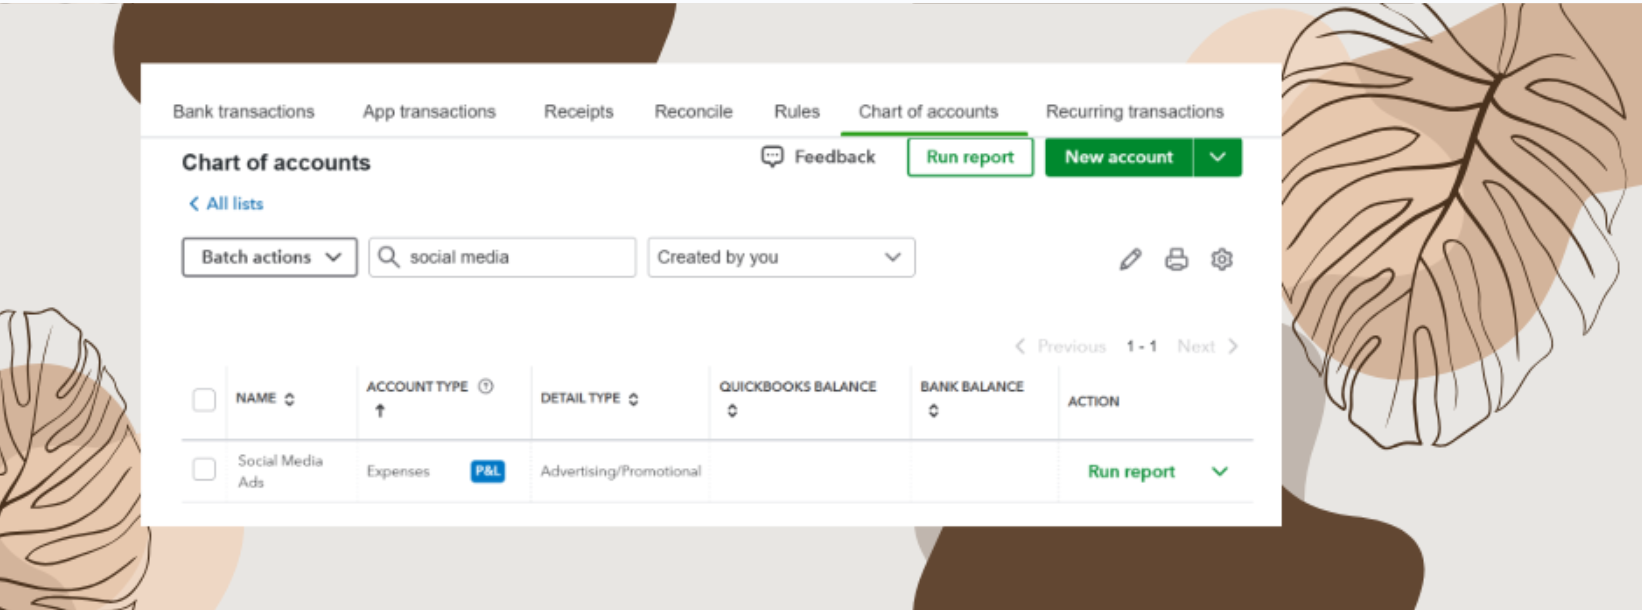Select all accounts header checkbox
1642x610 pixels.
[x=204, y=400]
